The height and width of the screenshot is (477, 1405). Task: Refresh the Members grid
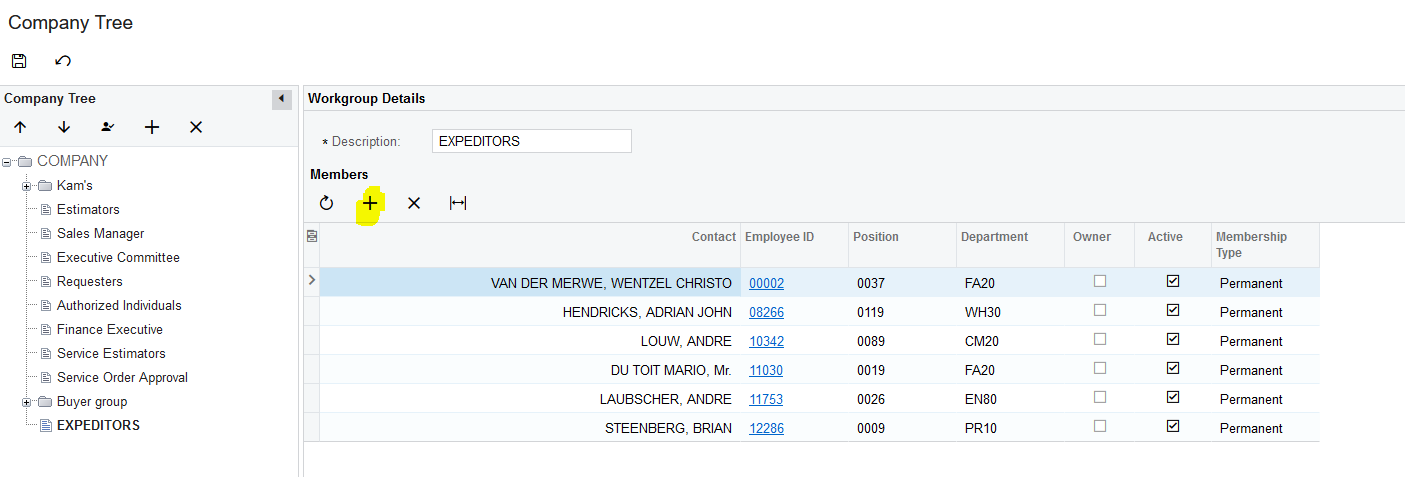pos(326,203)
